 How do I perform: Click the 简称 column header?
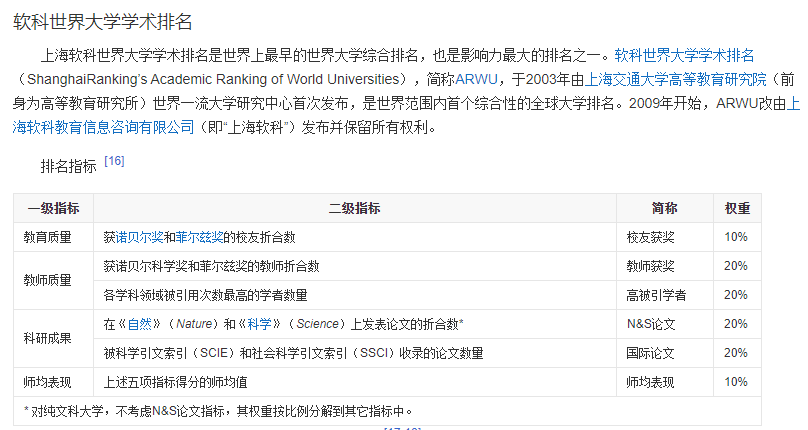coord(665,208)
